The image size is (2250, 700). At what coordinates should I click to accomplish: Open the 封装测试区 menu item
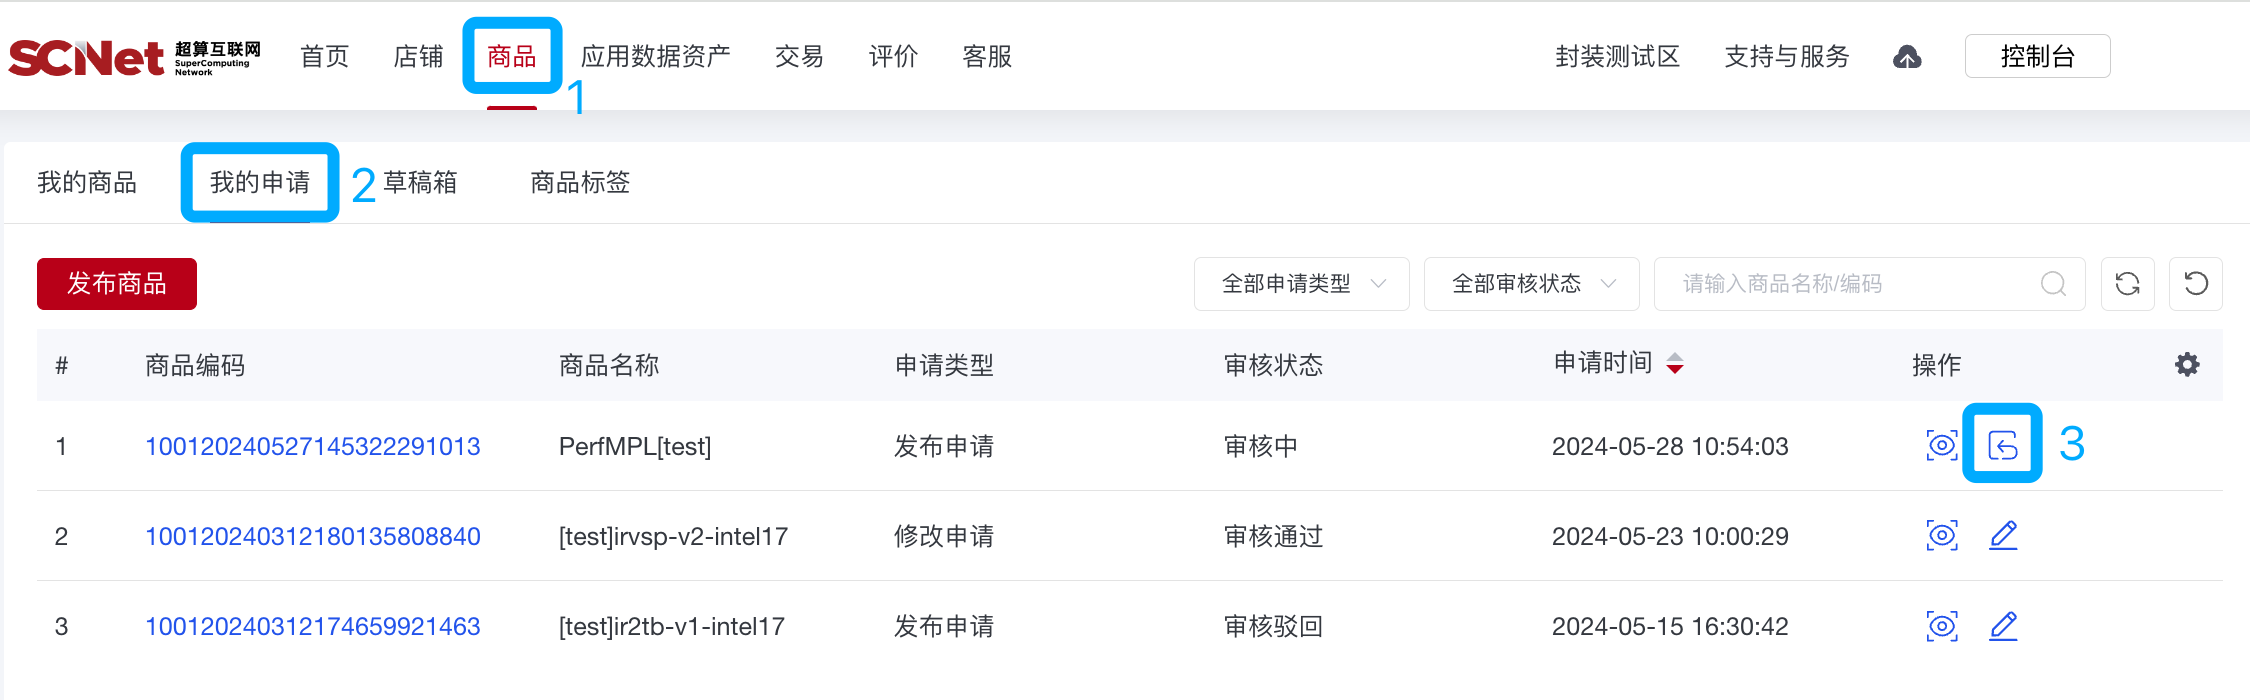point(1616,56)
